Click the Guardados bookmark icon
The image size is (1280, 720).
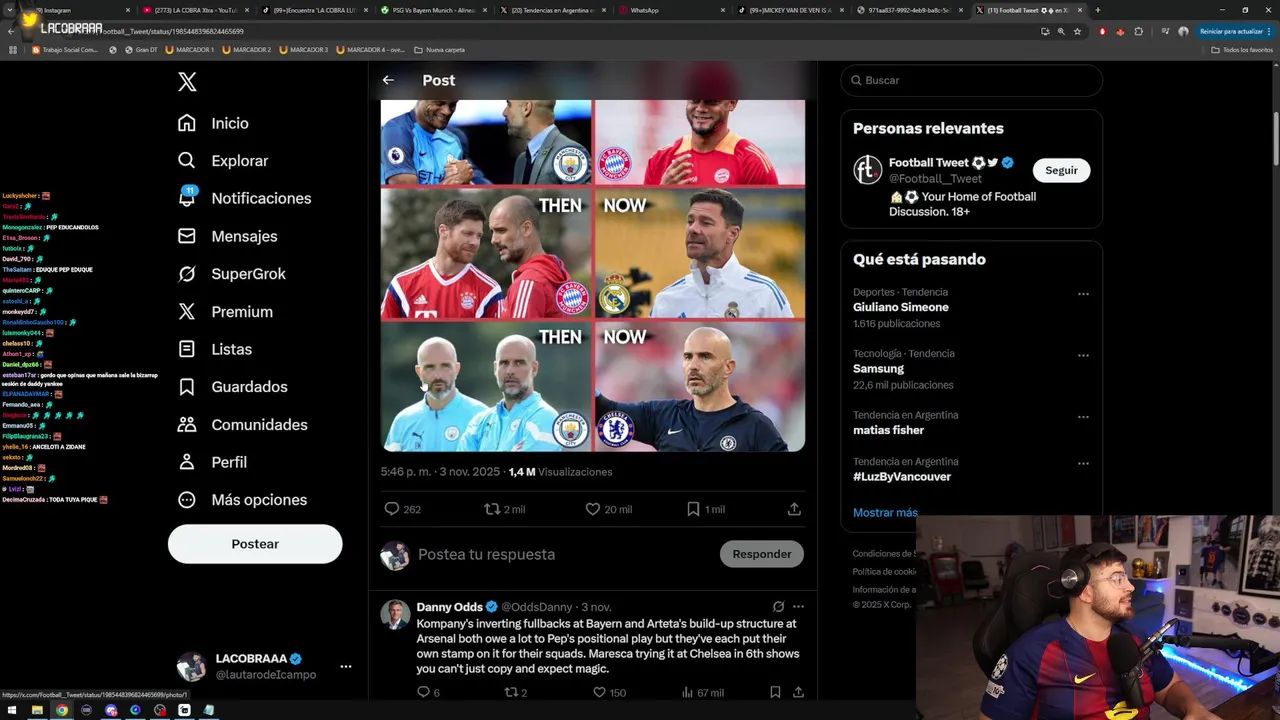tap(187, 387)
